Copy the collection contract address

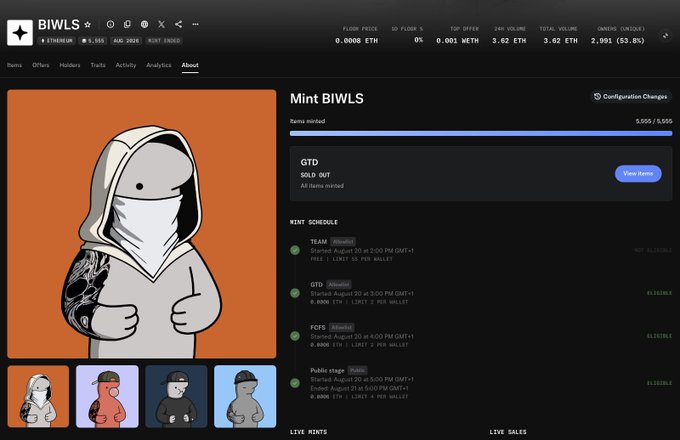[127, 24]
